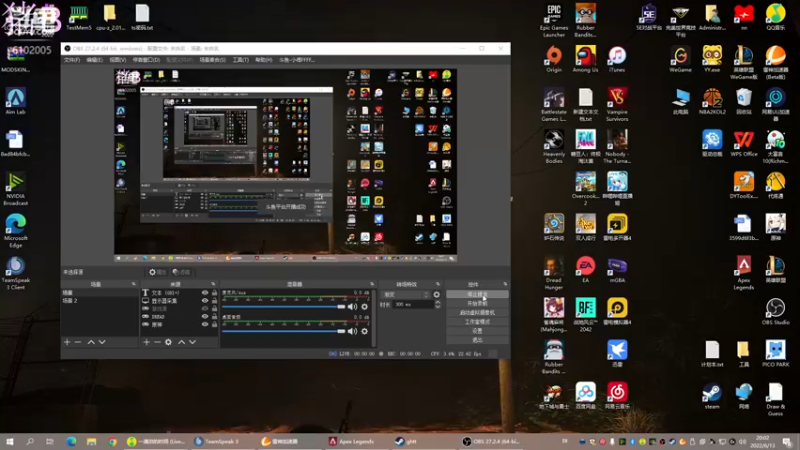Toggle lock of the last source row

pos(214,324)
